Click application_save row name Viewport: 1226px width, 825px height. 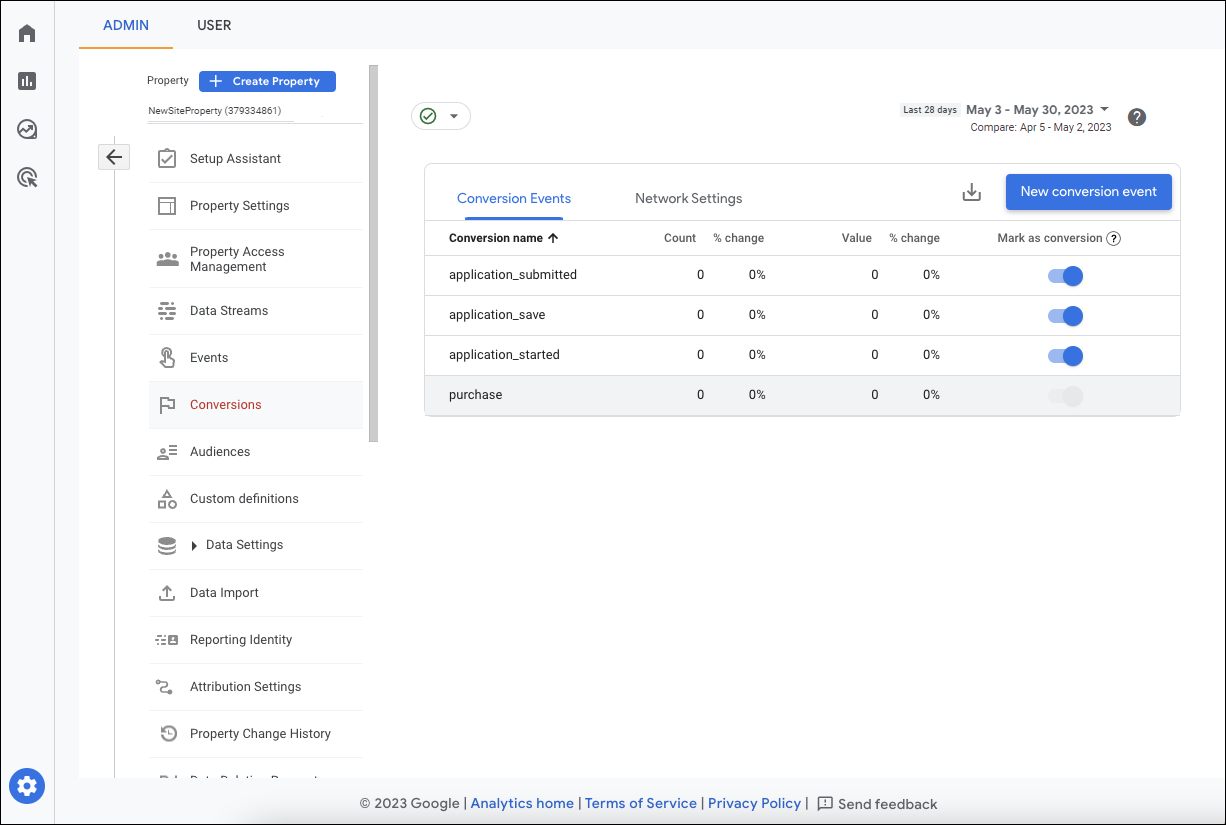(497, 315)
